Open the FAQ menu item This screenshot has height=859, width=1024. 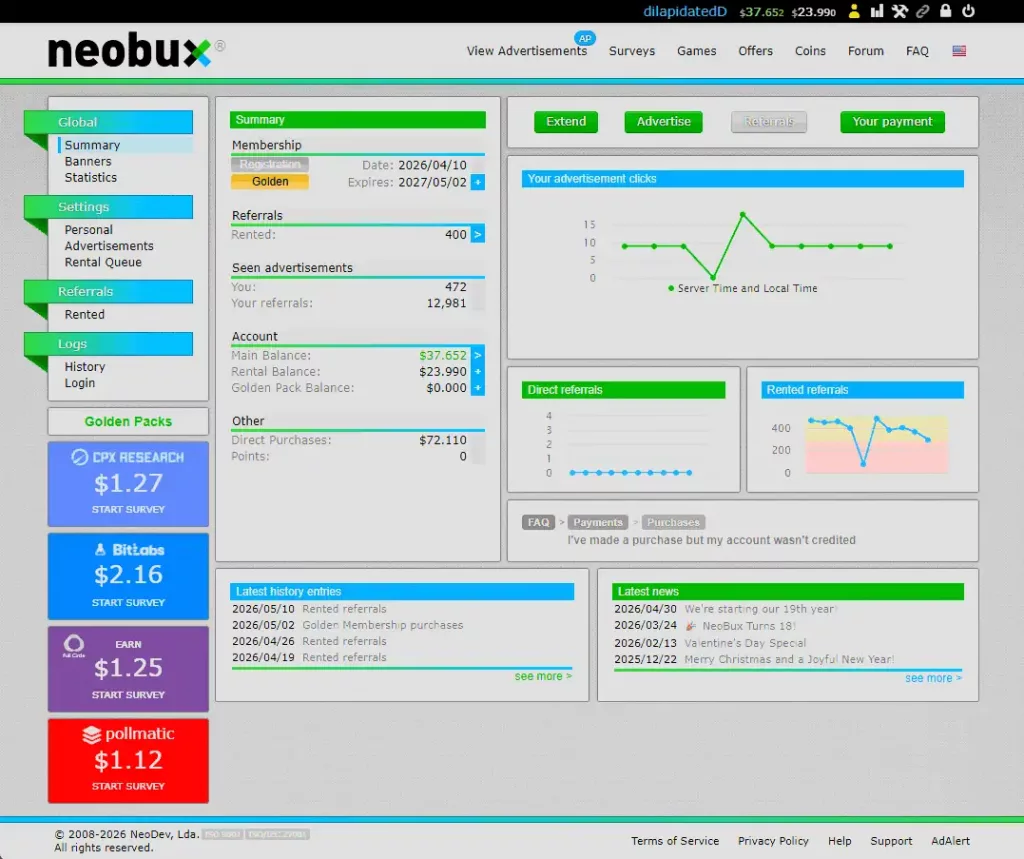tap(917, 51)
